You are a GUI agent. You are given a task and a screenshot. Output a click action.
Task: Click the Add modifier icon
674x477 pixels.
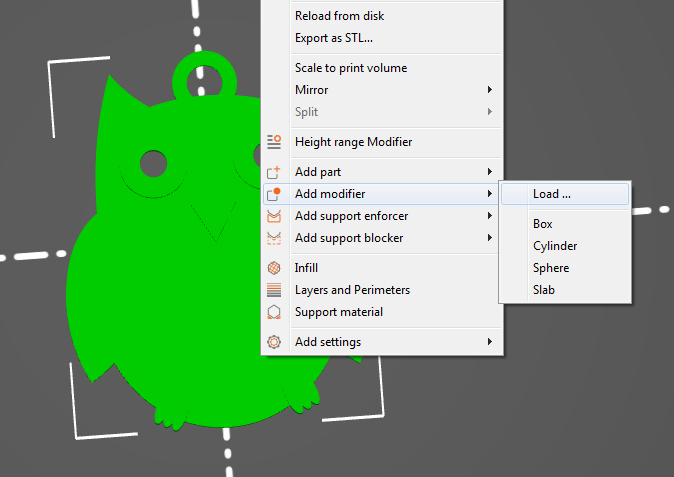pyautogui.click(x=274, y=194)
